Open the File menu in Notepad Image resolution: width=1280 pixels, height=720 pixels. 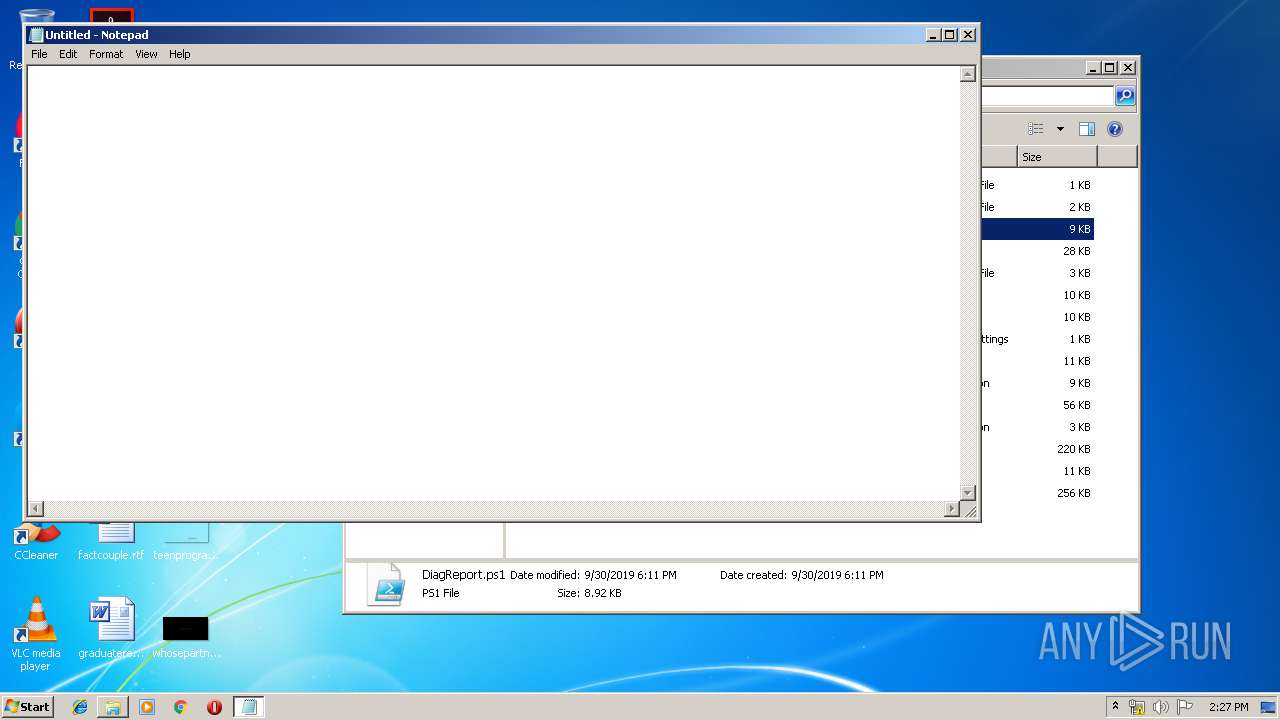point(39,54)
